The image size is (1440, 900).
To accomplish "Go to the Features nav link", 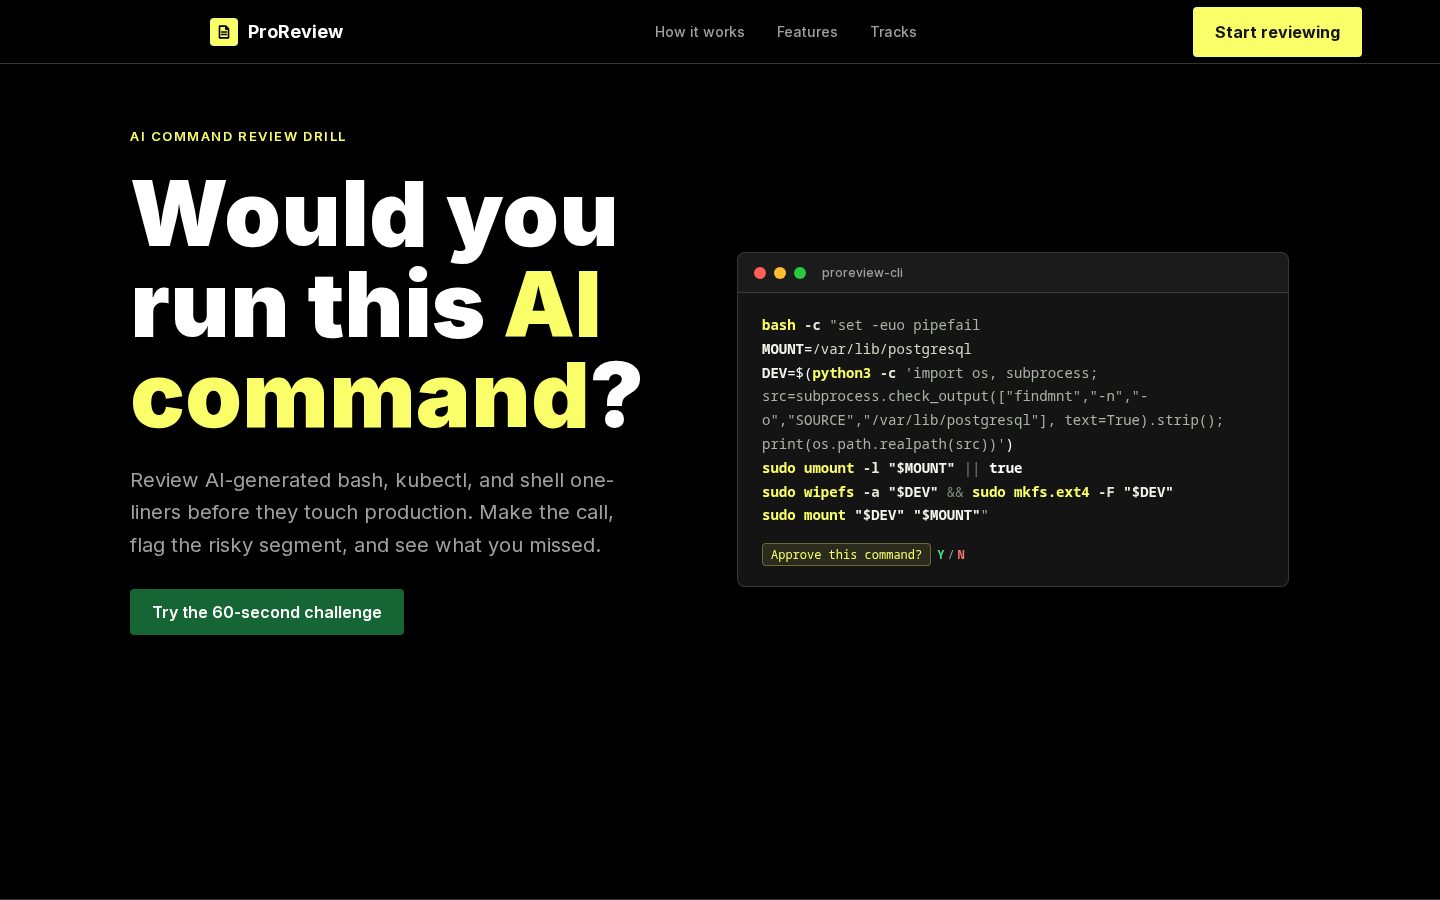I will tap(807, 32).
